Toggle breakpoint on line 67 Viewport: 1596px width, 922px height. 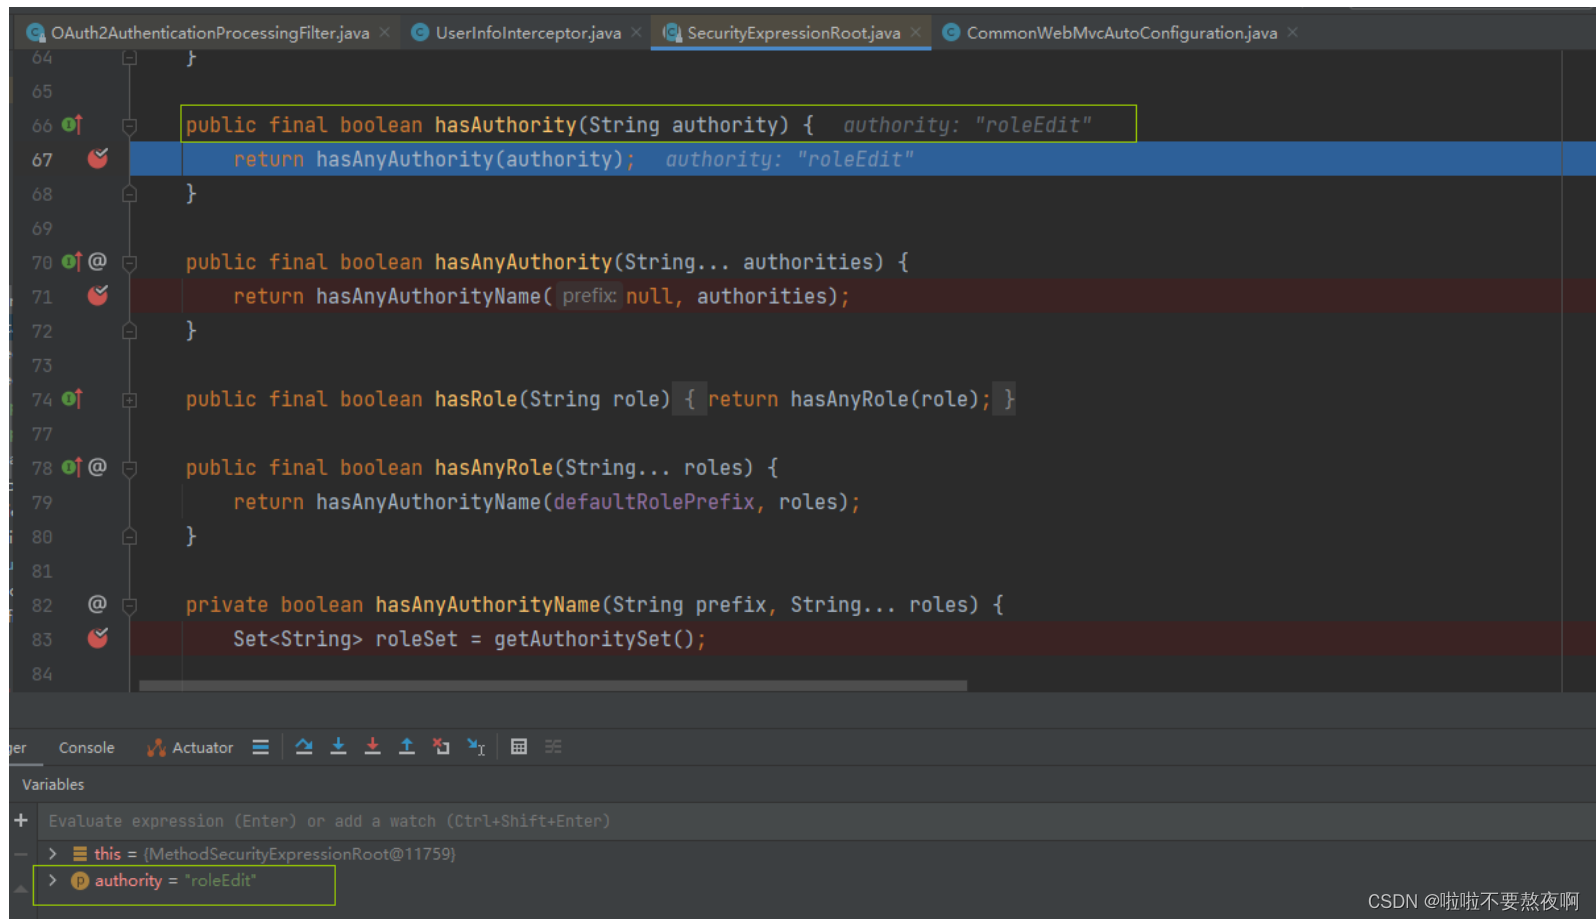tap(98, 158)
